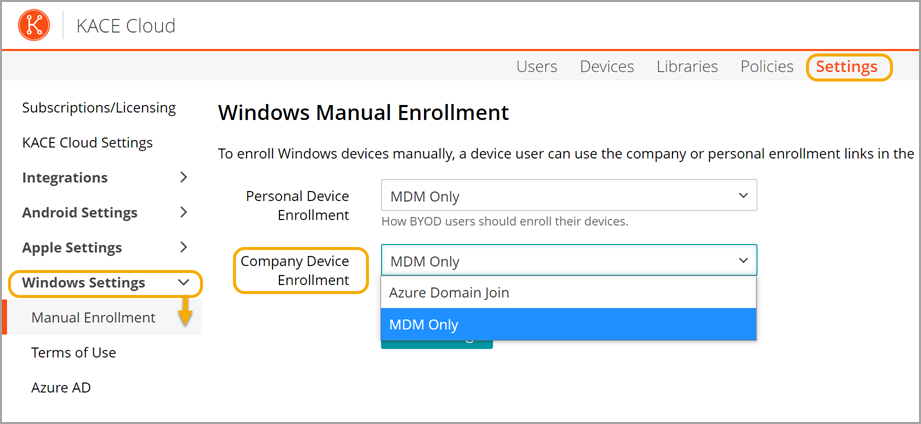Switch to the Devices tab
921x424 pixels.
pyautogui.click(x=606, y=66)
